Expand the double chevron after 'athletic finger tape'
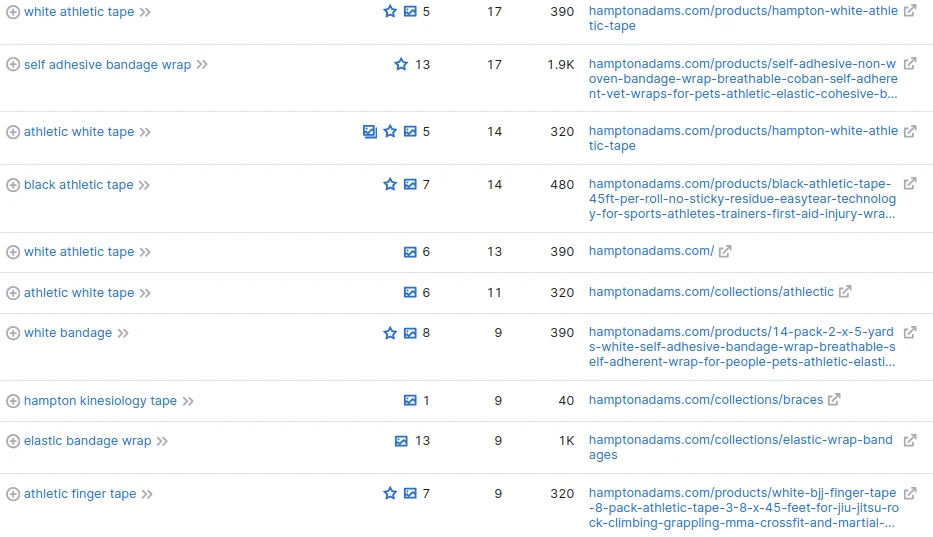This screenshot has height=537, width=933. tap(148, 494)
